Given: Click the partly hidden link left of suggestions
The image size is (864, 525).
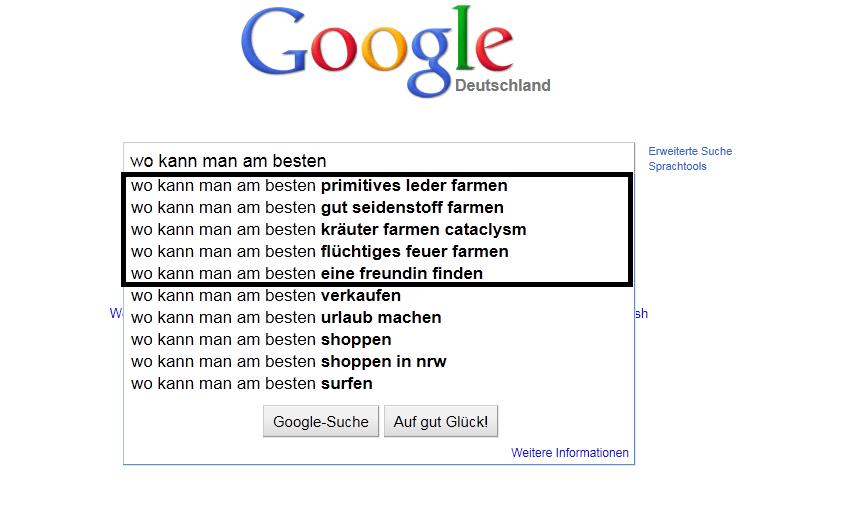Looking at the screenshot, I should click(x=116, y=314).
